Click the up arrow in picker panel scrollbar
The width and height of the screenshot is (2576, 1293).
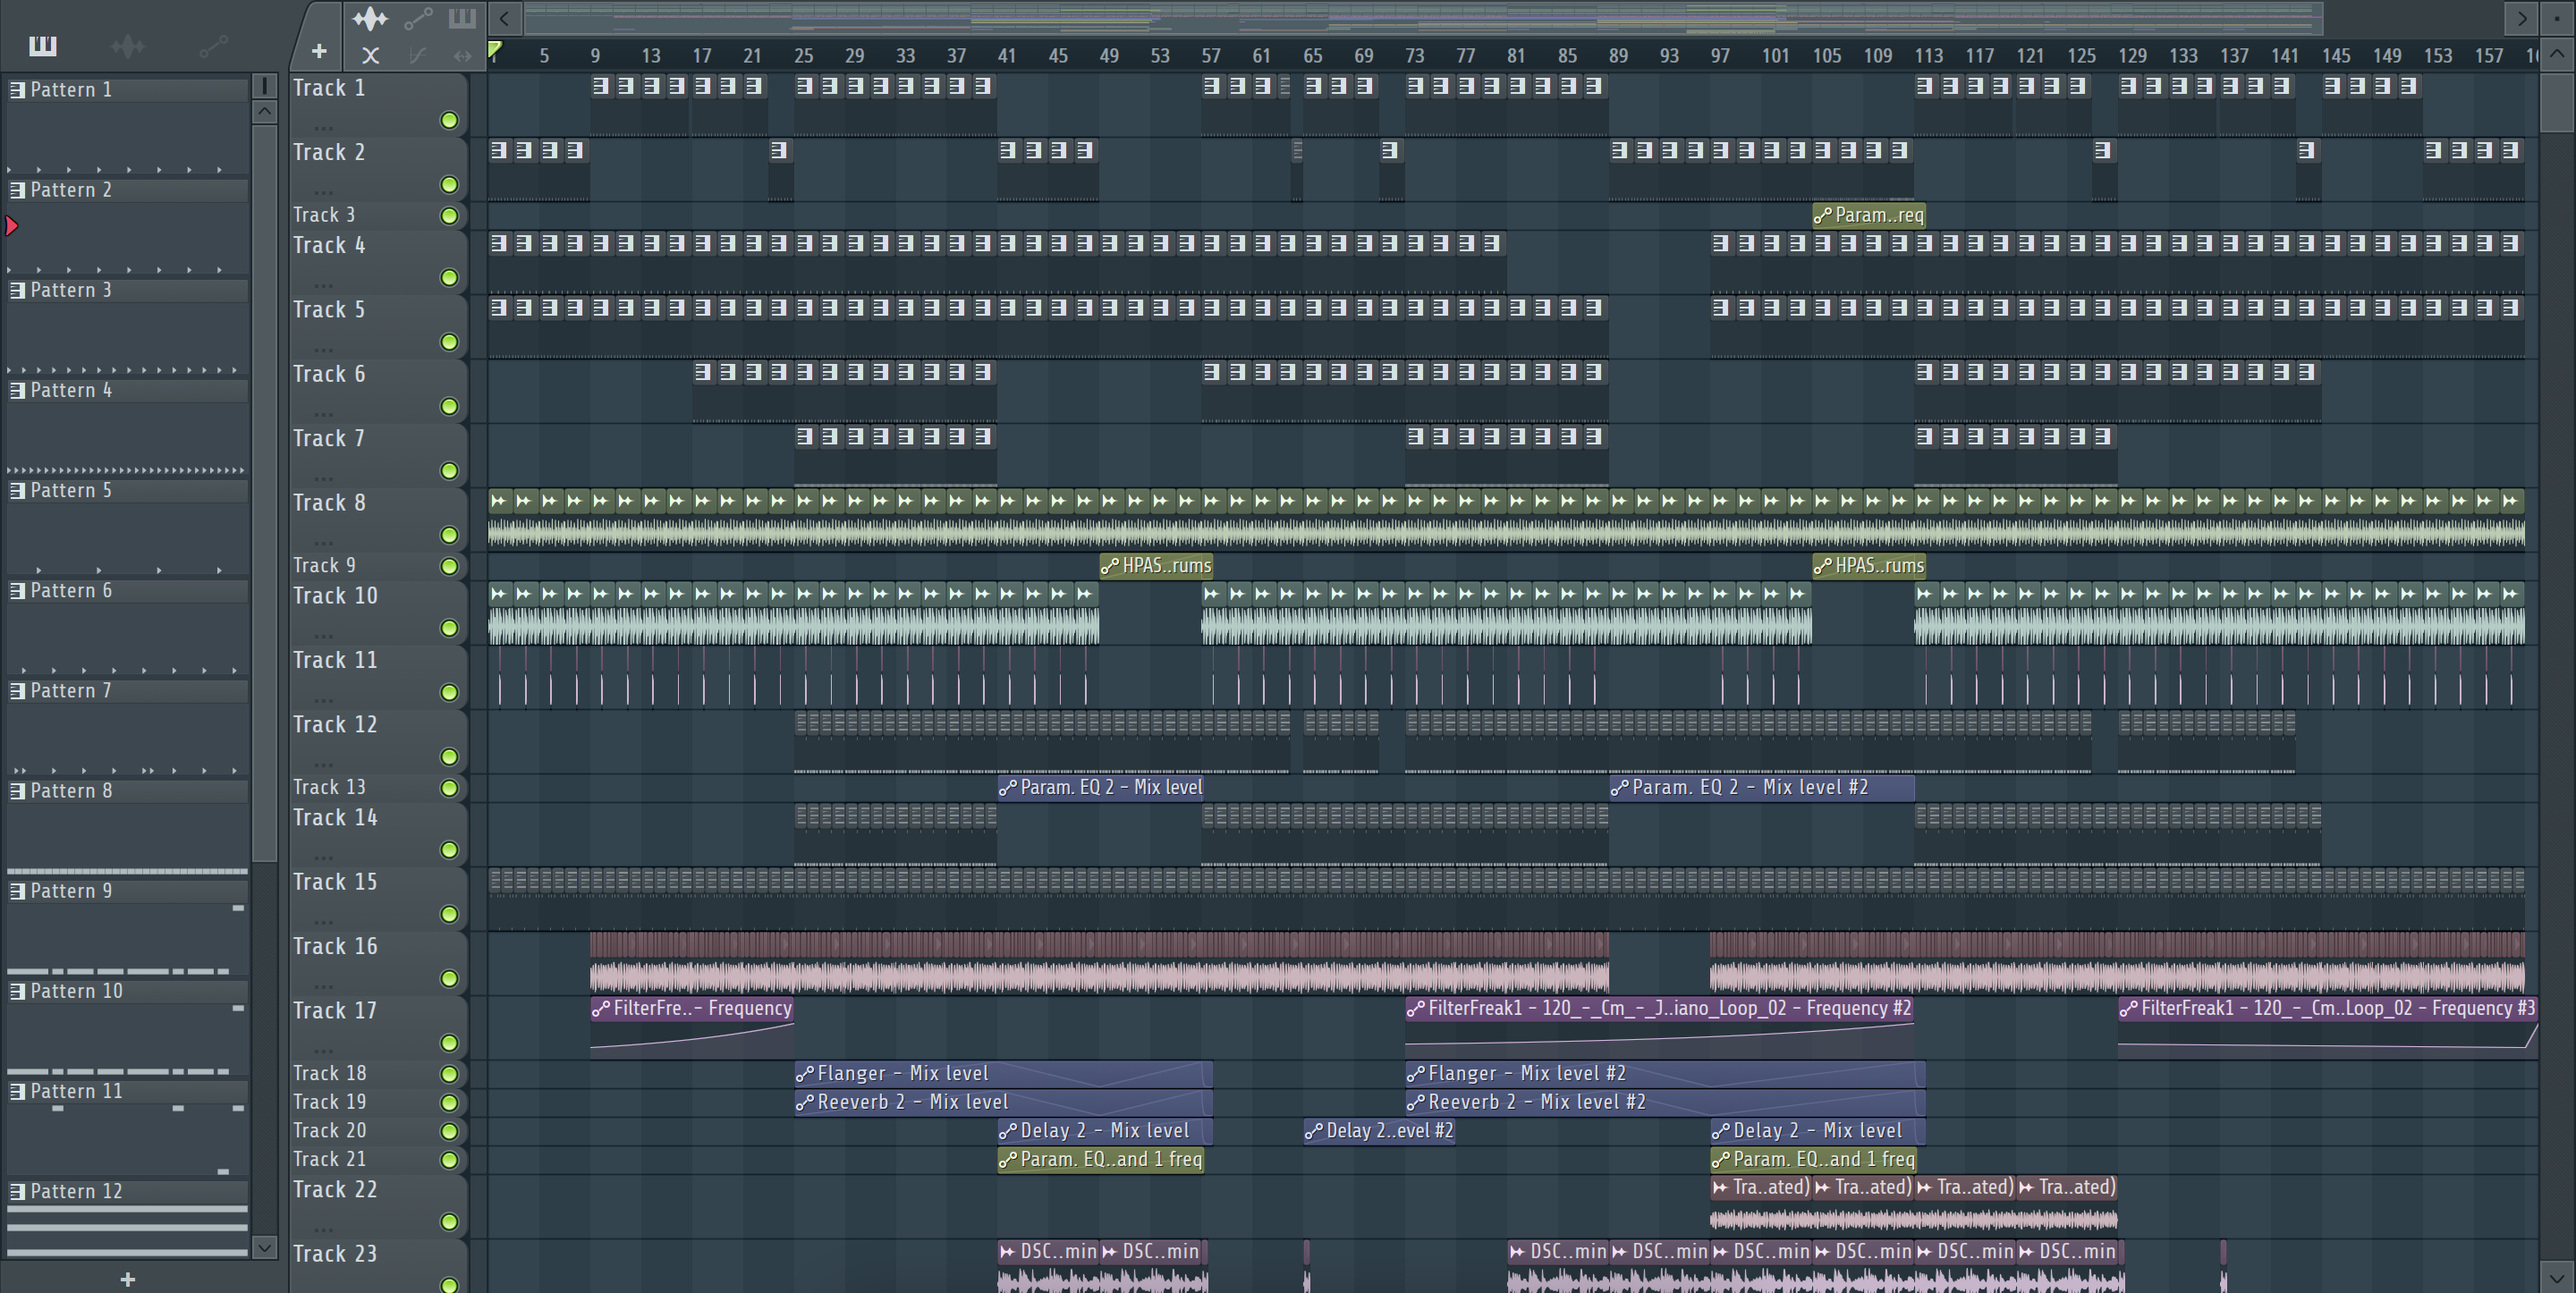[x=264, y=111]
